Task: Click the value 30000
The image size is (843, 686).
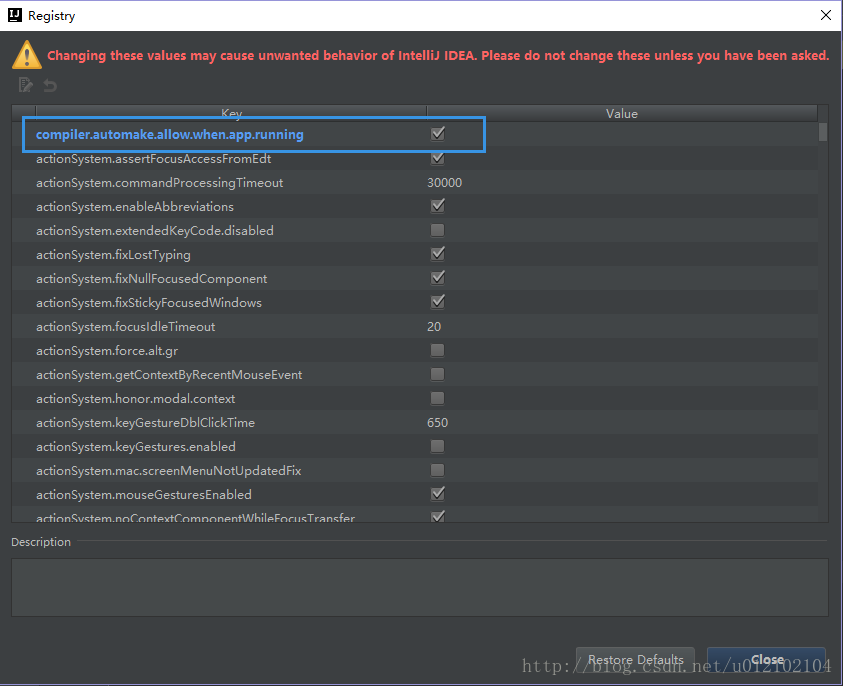Action: [445, 183]
